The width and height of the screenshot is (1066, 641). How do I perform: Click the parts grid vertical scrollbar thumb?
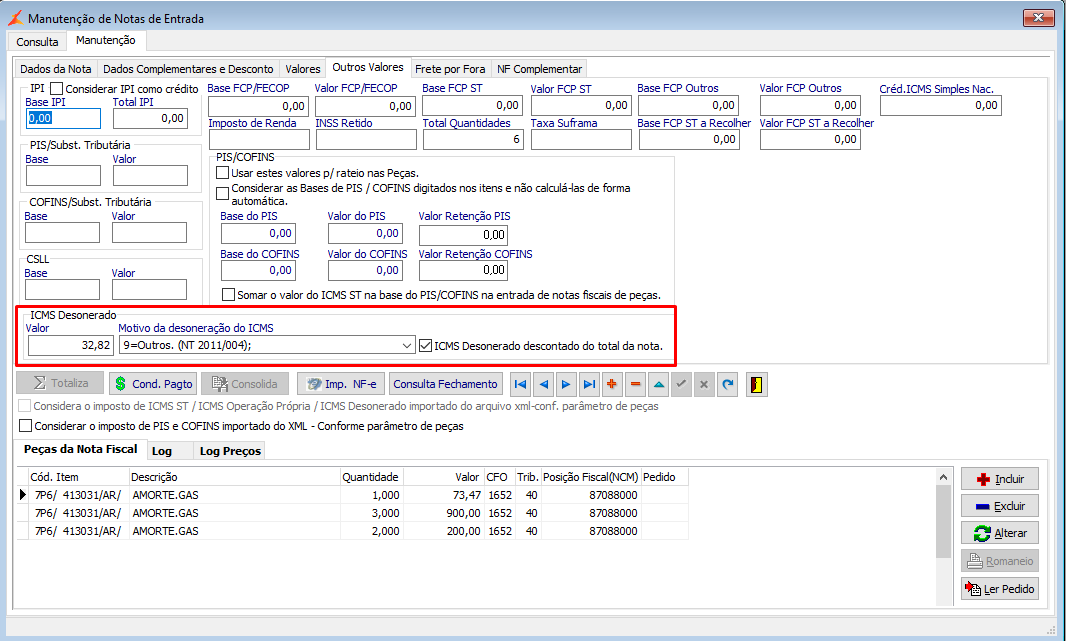943,521
